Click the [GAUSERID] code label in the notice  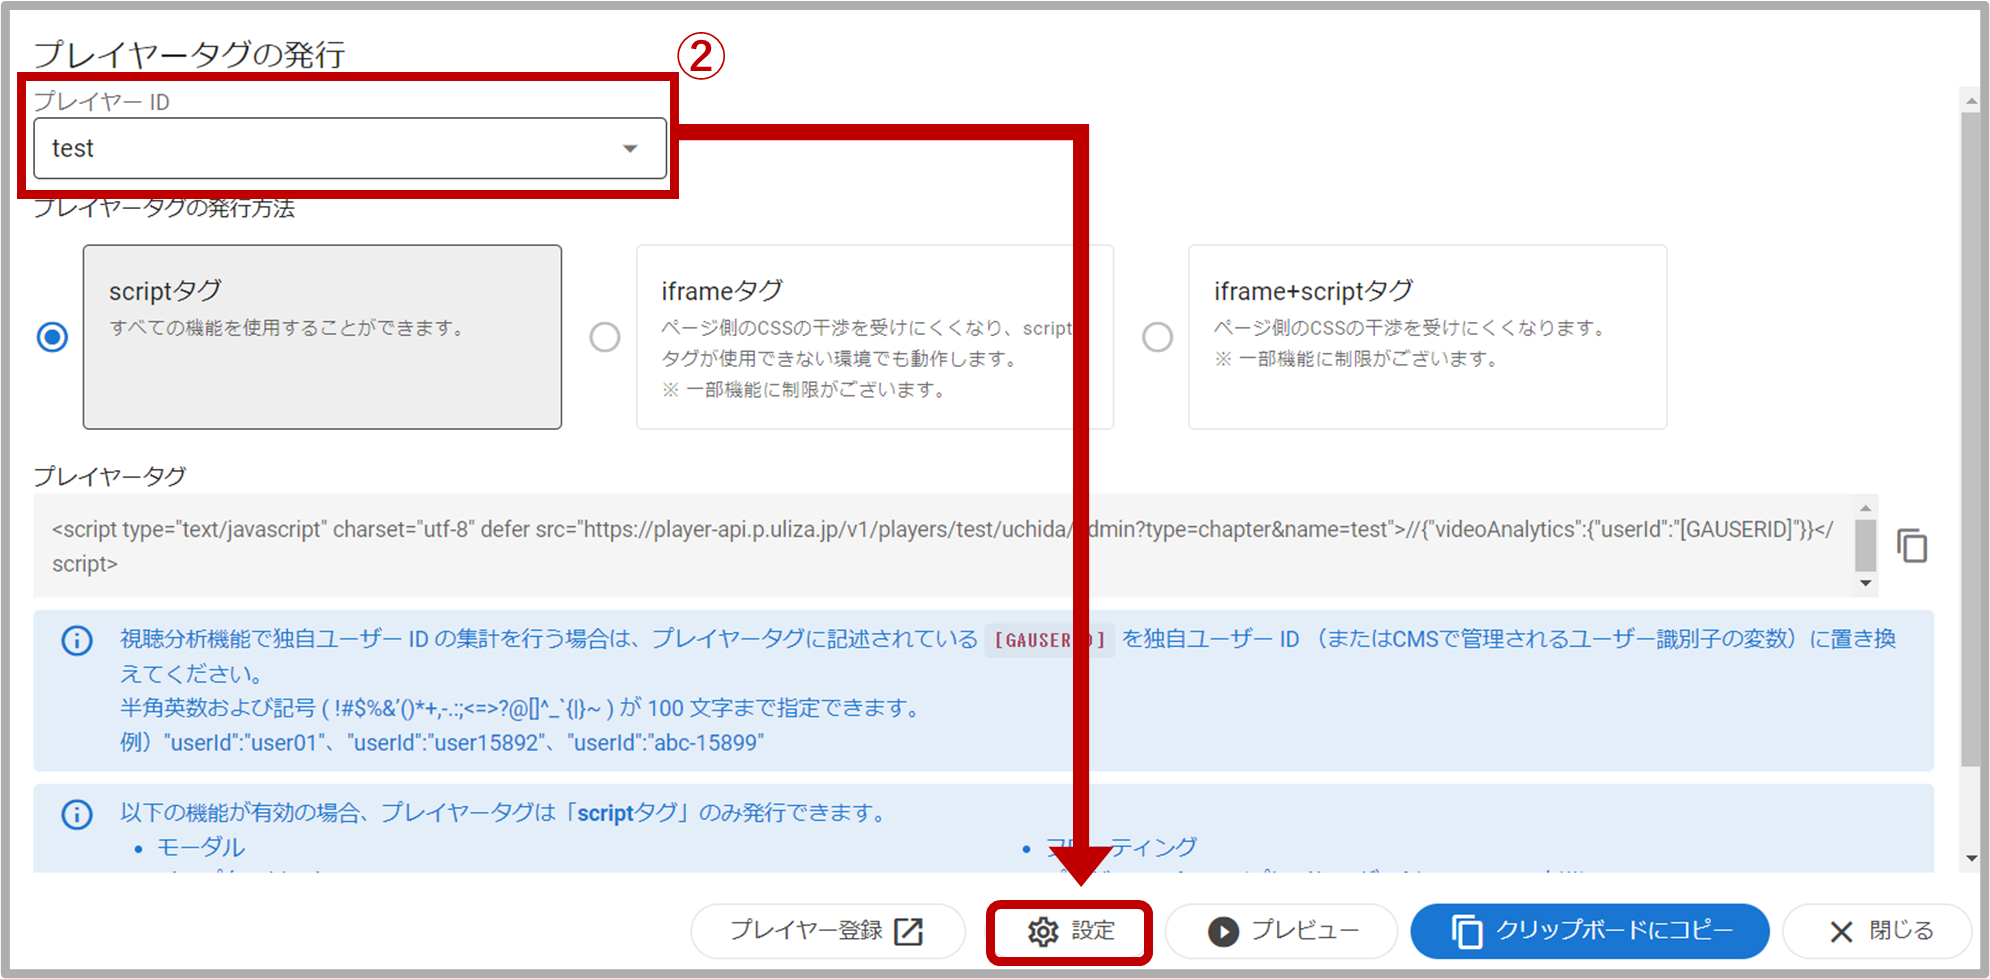[x=1050, y=640]
